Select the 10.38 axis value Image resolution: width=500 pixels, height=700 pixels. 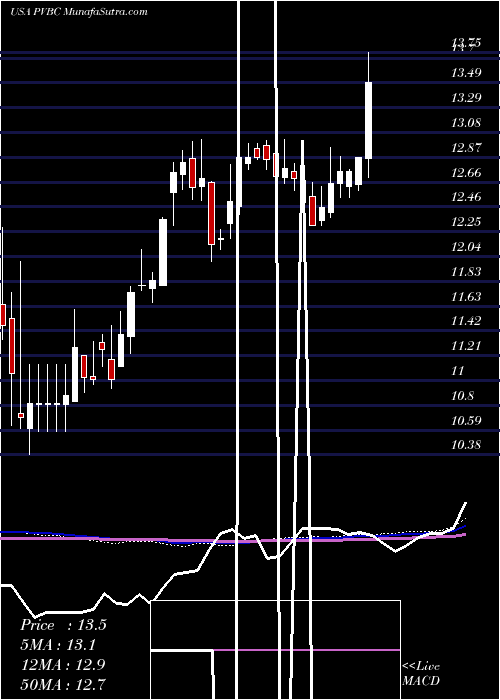tap(467, 445)
